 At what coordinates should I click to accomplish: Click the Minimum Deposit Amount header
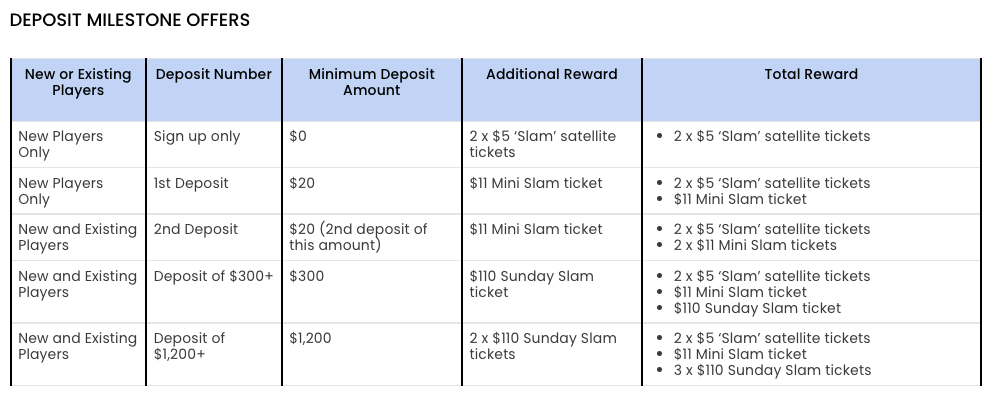[x=371, y=82]
